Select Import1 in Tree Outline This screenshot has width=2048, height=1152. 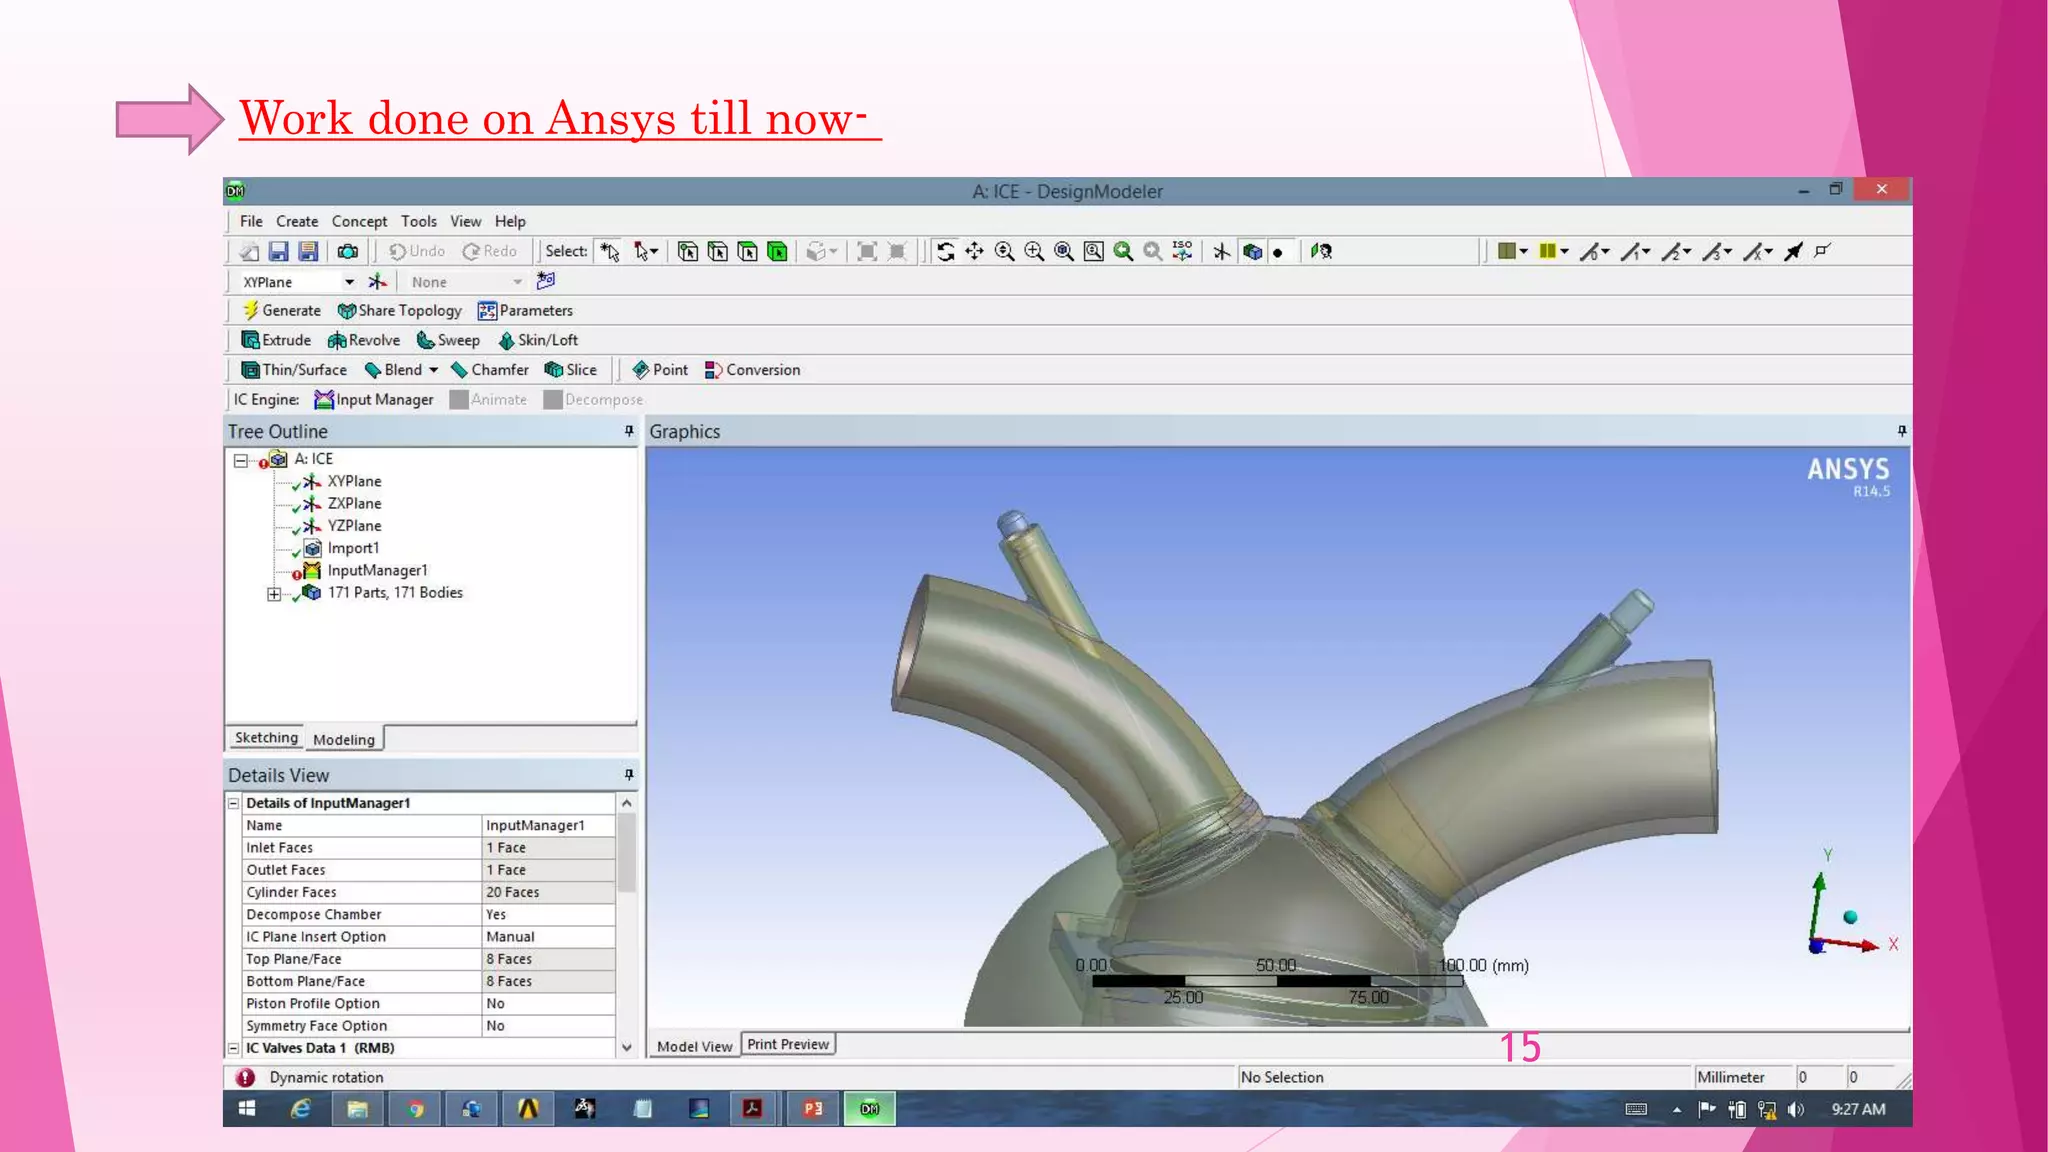[x=353, y=549]
